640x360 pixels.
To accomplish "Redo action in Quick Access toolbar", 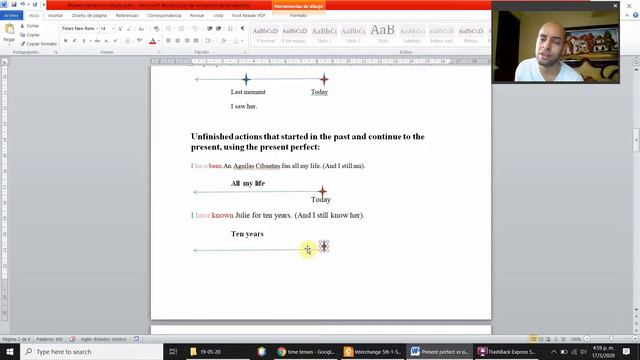I will (35, 4).
